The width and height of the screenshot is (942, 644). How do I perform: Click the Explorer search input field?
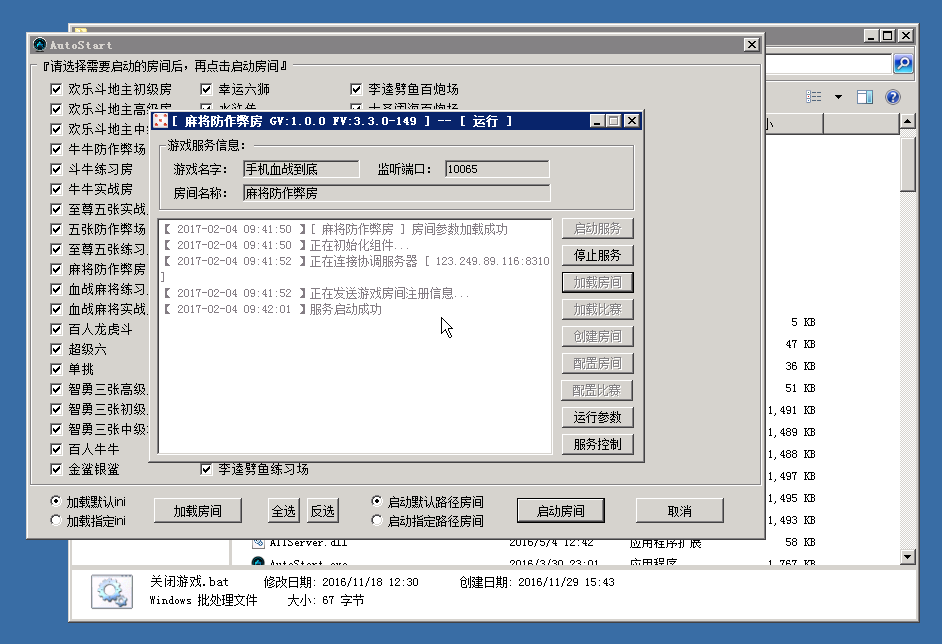828,64
